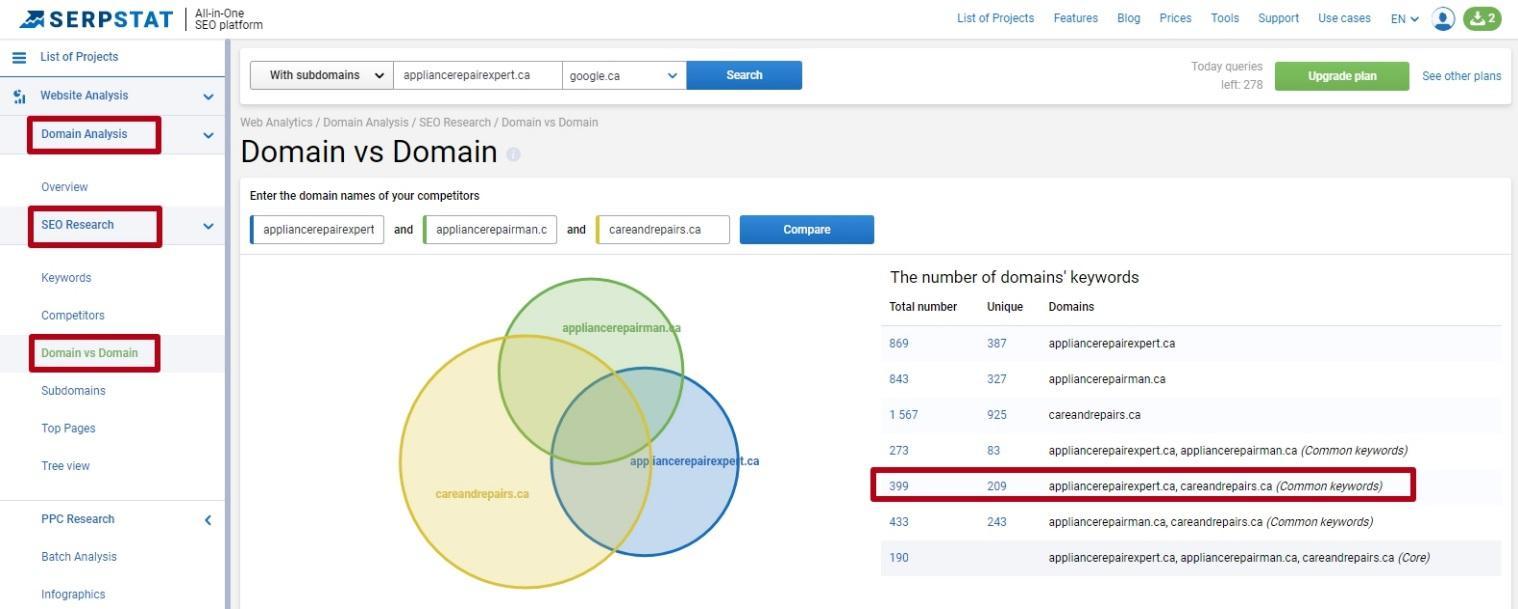Click the first competitor domain field appliancerepairexpert
This screenshot has height=609, width=1518.
[317, 229]
